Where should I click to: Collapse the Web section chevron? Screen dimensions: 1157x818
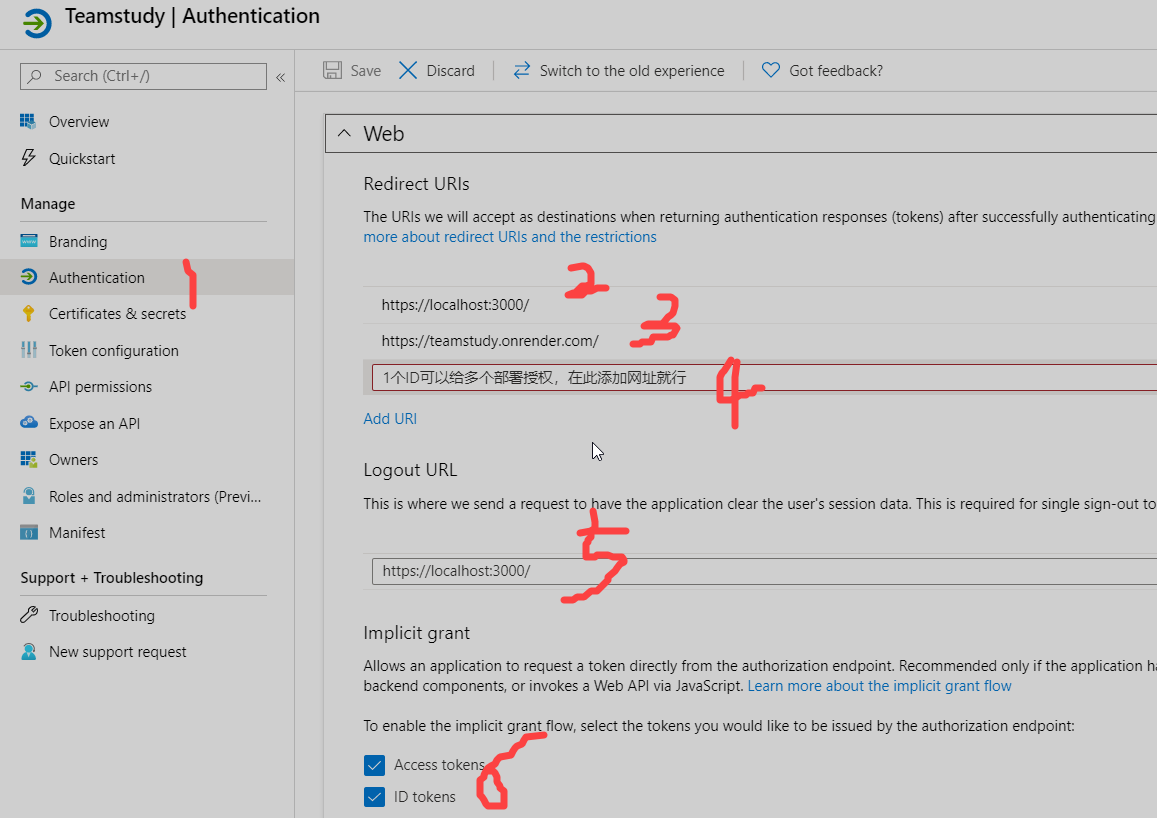[344, 134]
